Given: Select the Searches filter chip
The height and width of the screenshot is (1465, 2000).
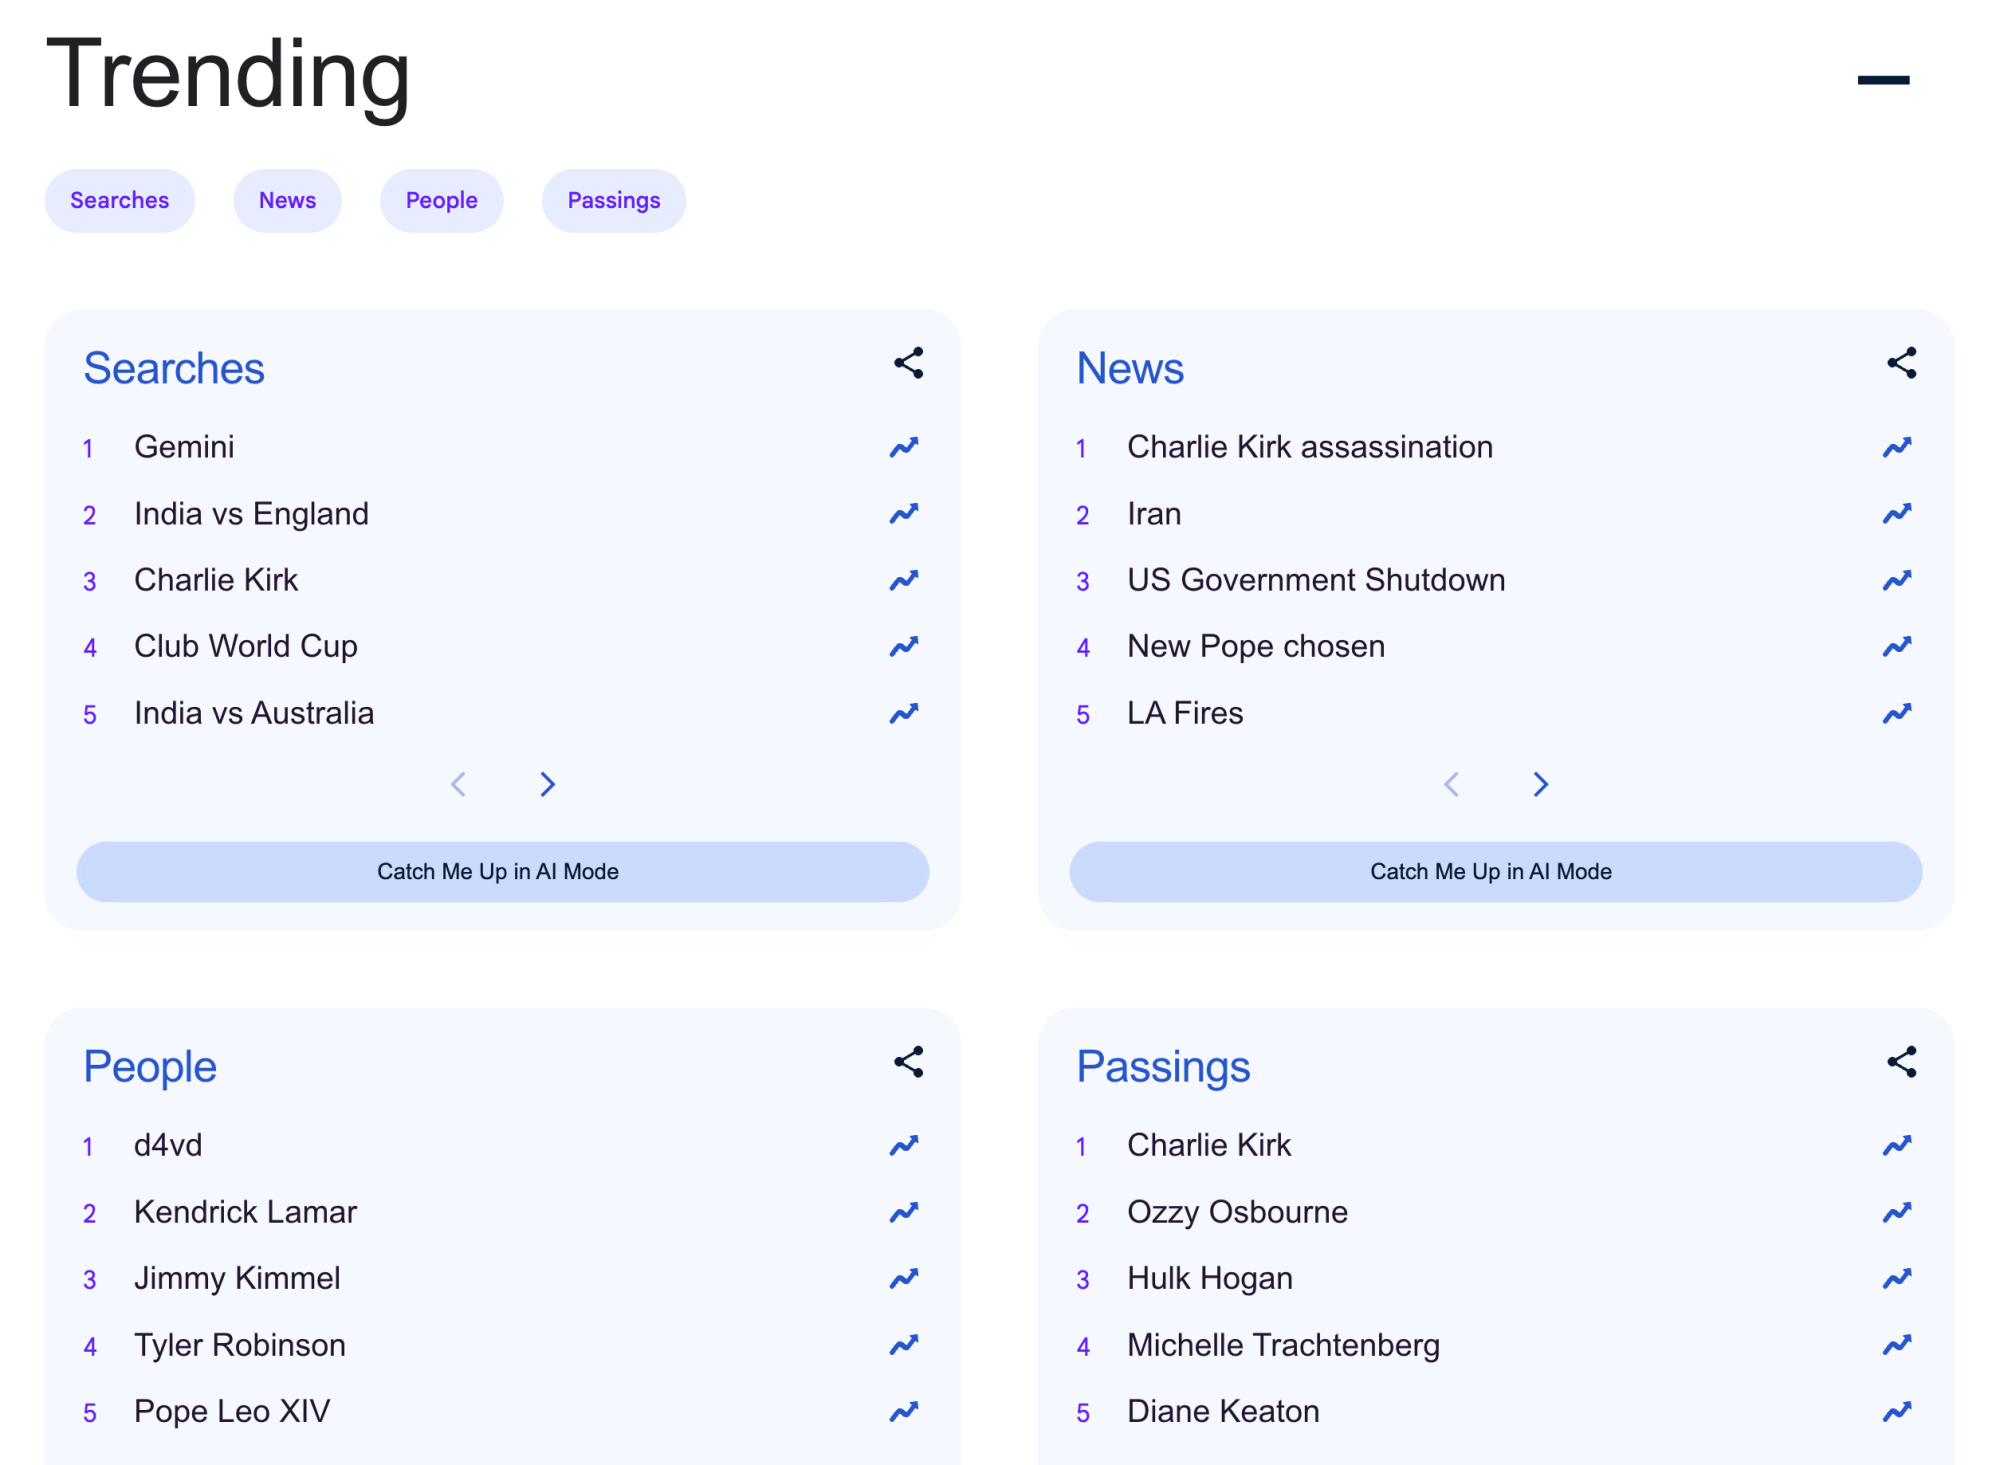Looking at the screenshot, I should 120,201.
